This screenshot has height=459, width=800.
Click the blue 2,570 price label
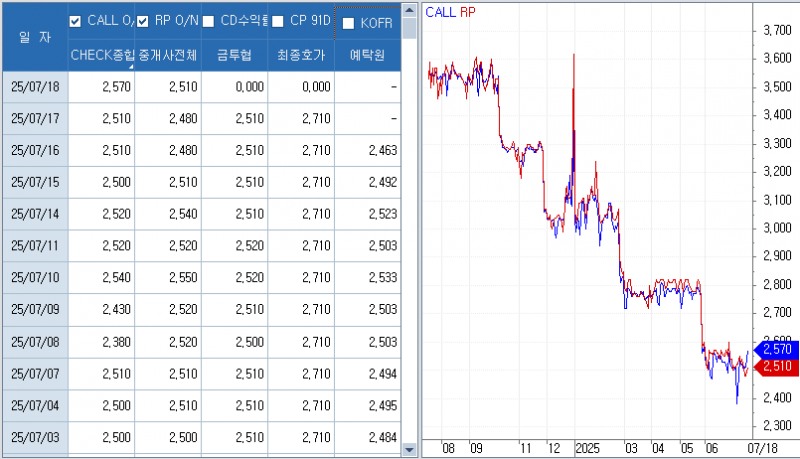[777, 350]
